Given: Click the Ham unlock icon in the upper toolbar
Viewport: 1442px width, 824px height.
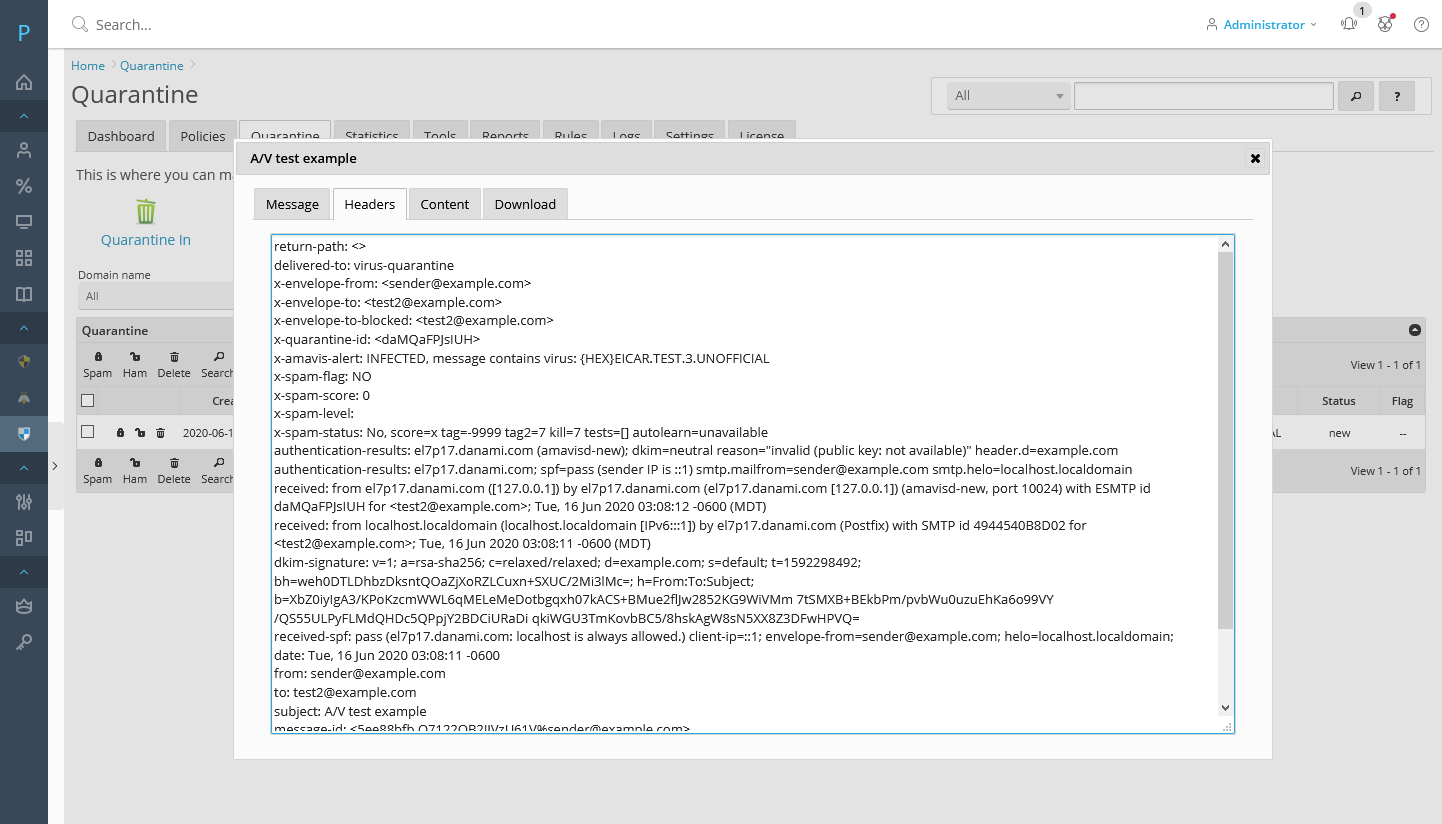Looking at the screenshot, I should 135,357.
